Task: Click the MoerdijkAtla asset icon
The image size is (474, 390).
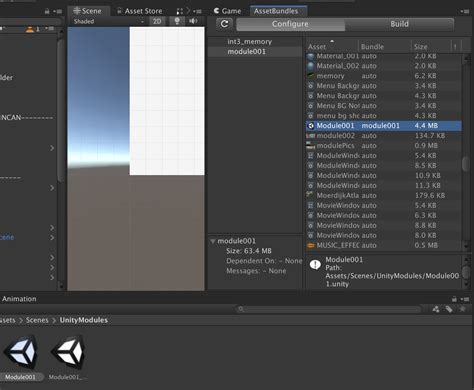Action: click(x=310, y=195)
